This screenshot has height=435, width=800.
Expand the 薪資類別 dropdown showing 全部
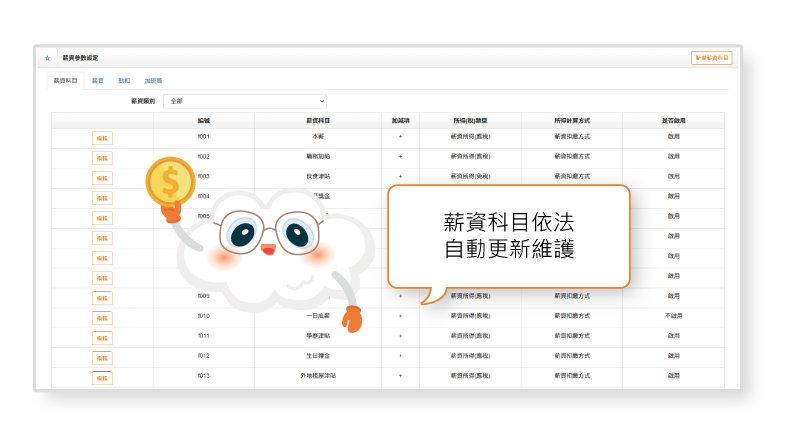245,101
